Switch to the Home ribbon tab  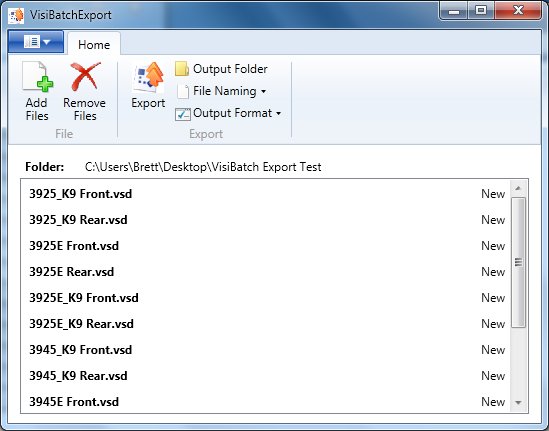click(94, 44)
